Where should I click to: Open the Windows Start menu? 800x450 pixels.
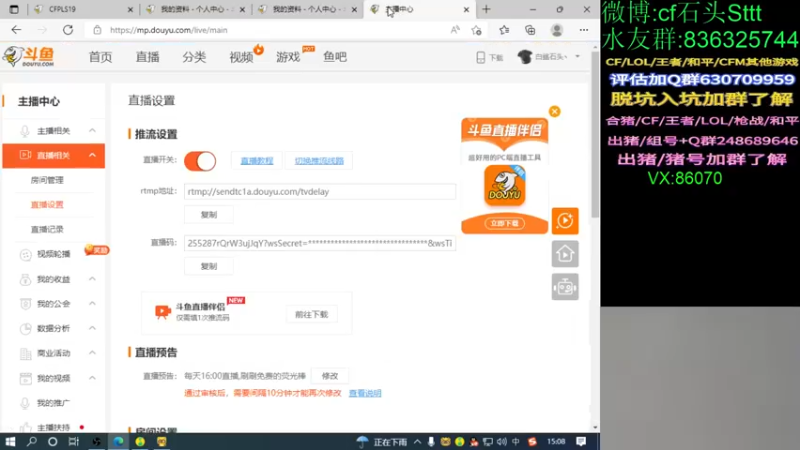point(10,442)
